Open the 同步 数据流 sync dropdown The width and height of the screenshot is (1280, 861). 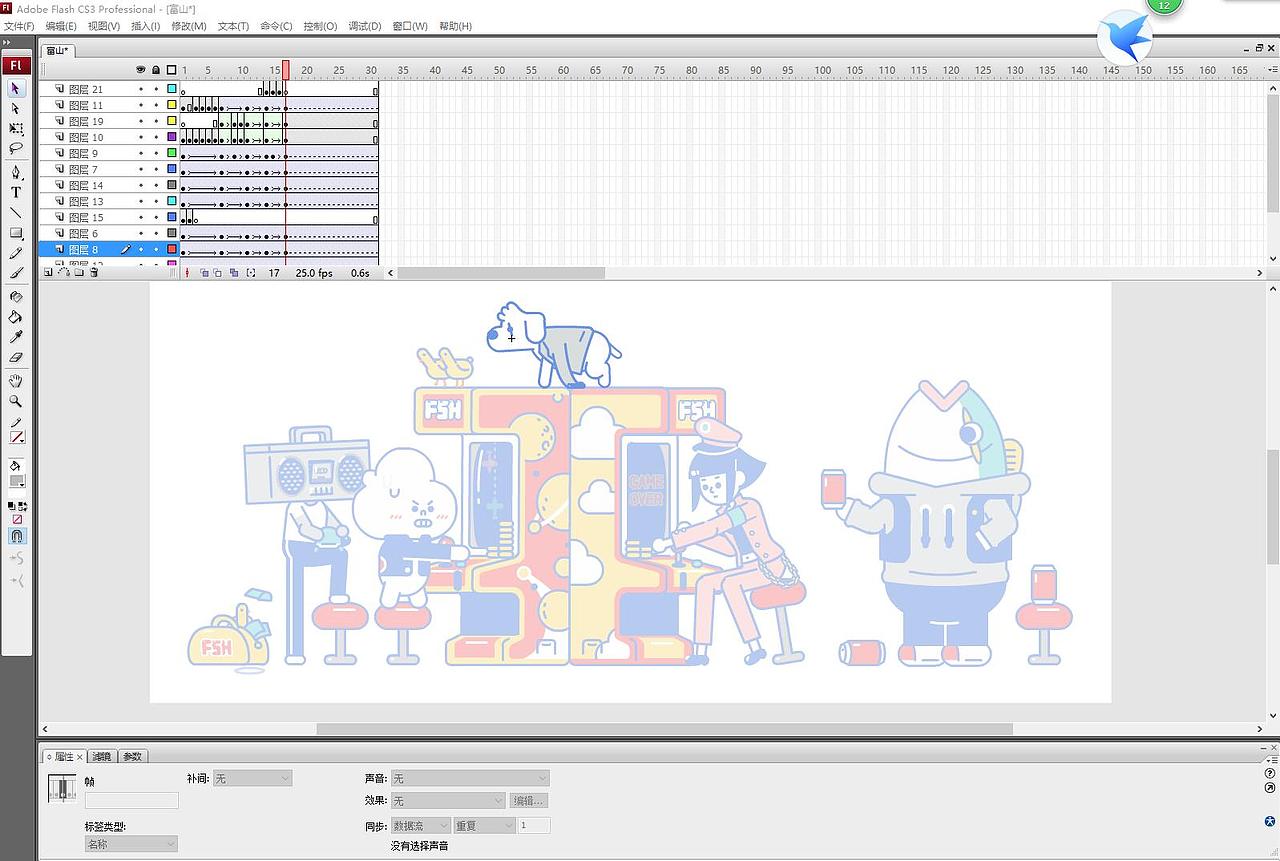pyautogui.click(x=420, y=826)
